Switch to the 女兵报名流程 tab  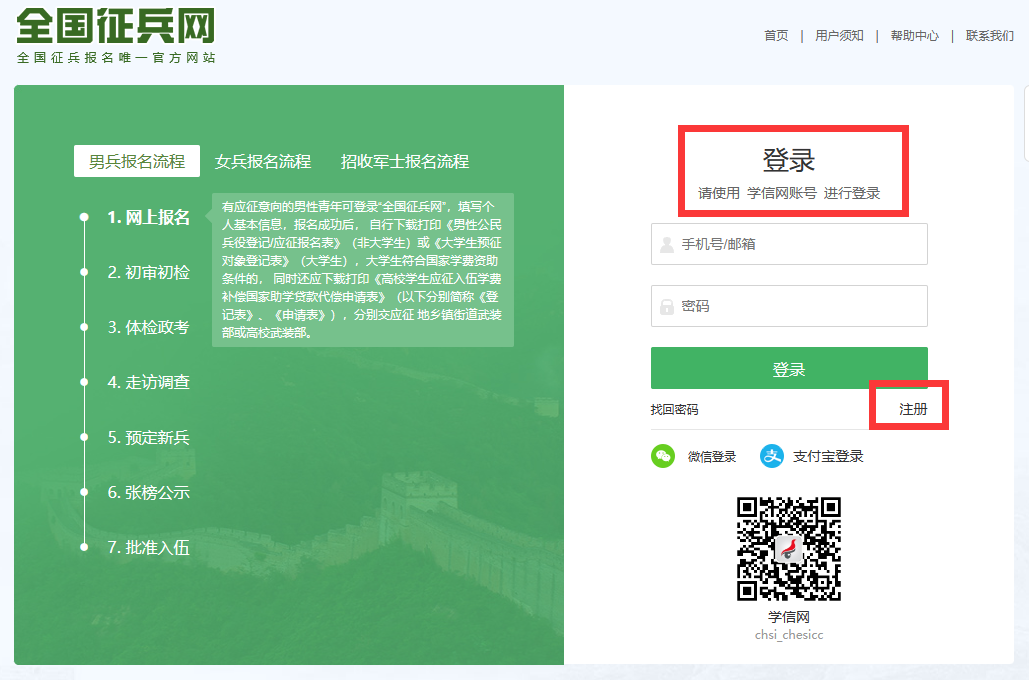(262, 161)
